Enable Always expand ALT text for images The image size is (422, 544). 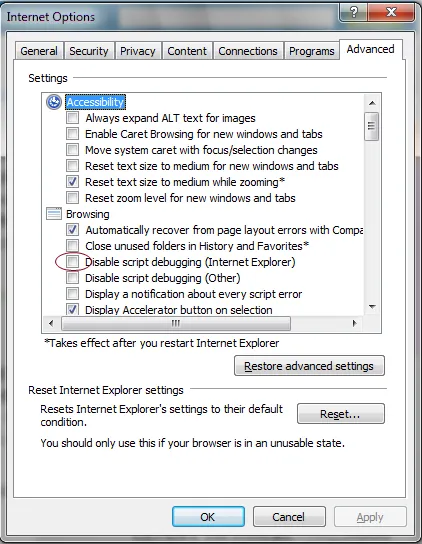coord(73,118)
